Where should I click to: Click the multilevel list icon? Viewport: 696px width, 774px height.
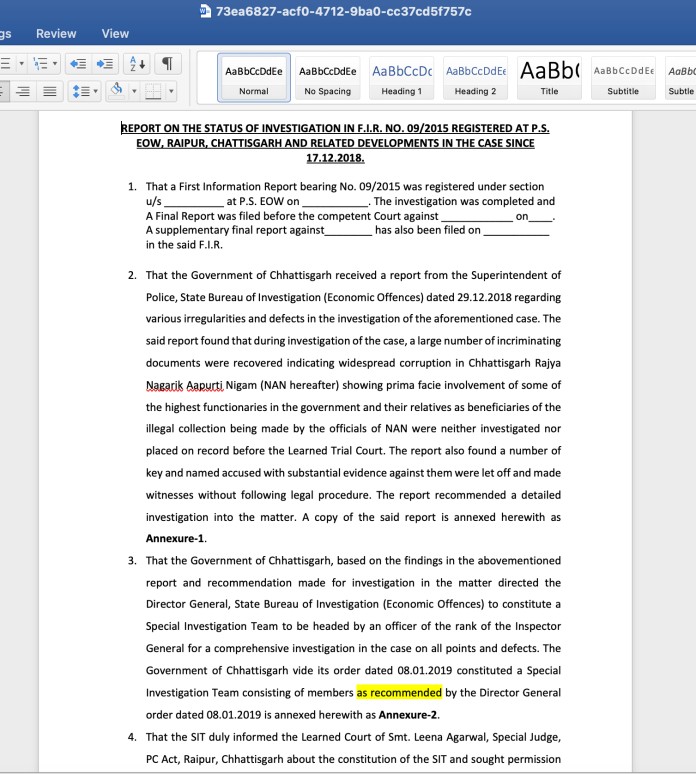[40, 64]
